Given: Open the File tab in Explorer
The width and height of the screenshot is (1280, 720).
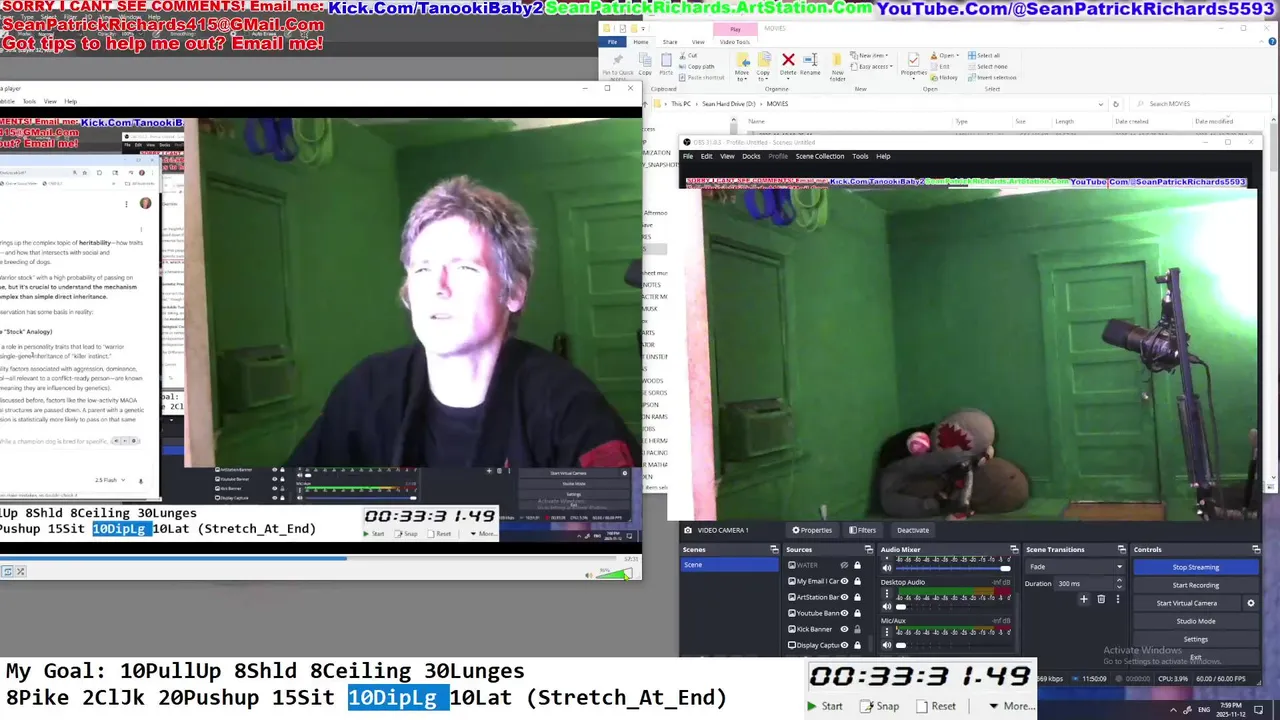Looking at the screenshot, I should (613, 42).
